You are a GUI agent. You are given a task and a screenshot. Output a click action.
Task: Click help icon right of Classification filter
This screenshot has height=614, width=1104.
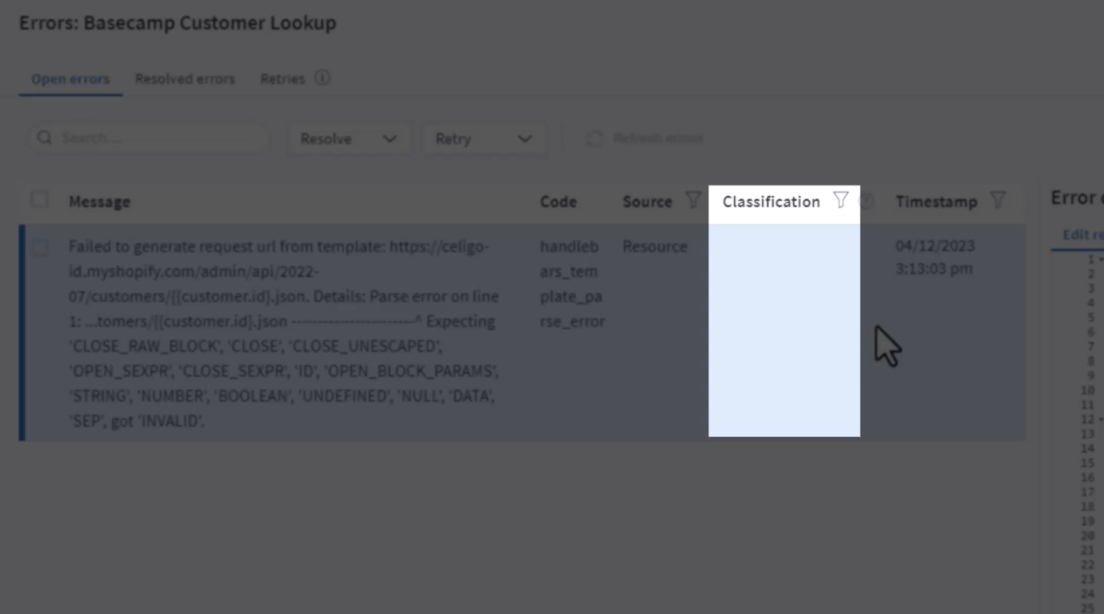(867, 201)
